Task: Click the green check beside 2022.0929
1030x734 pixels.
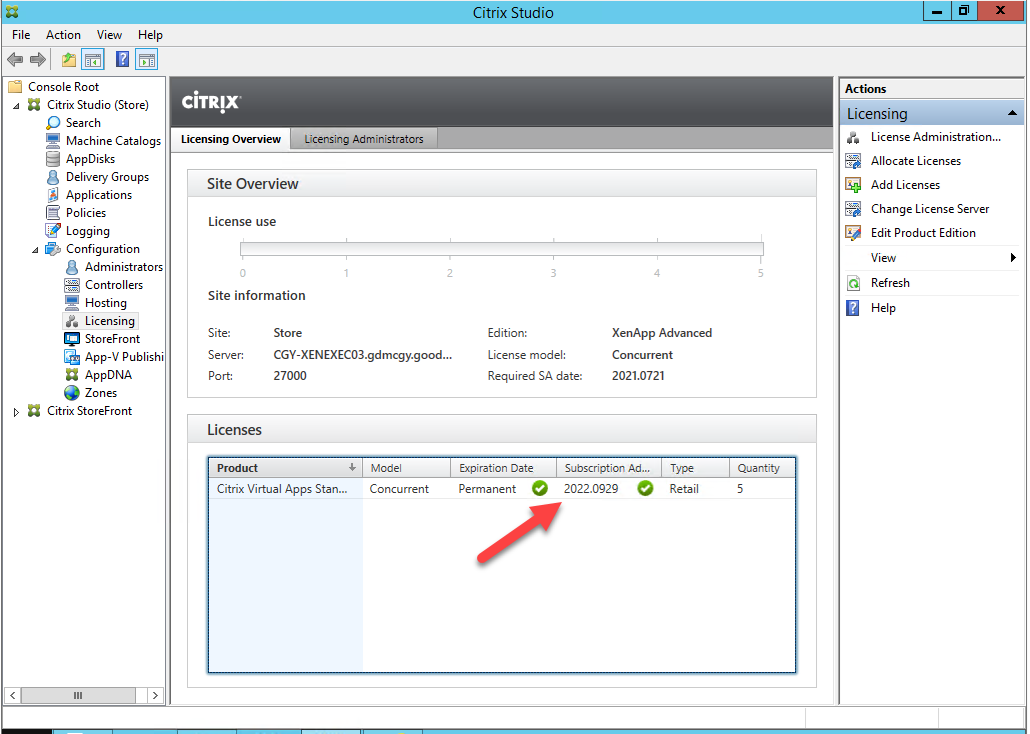Action: click(646, 488)
